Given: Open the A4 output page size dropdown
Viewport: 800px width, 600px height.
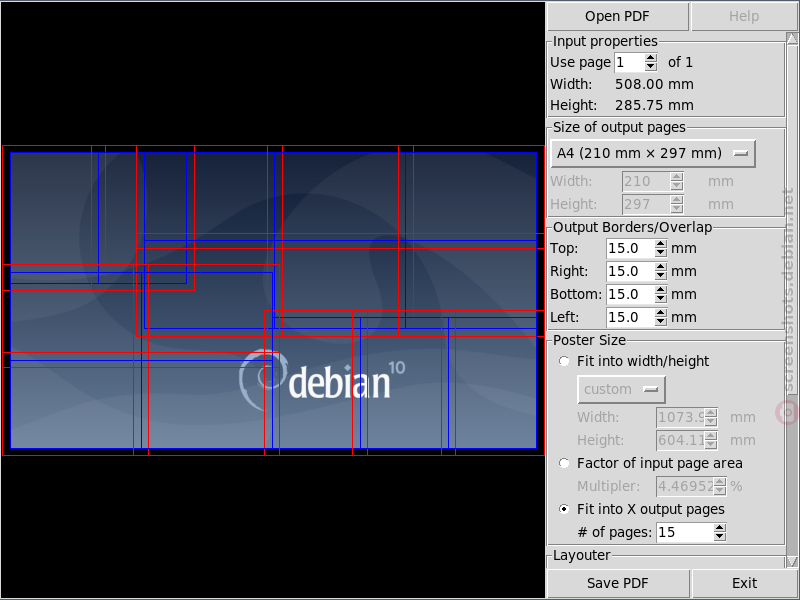Looking at the screenshot, I should coord(653,154).
